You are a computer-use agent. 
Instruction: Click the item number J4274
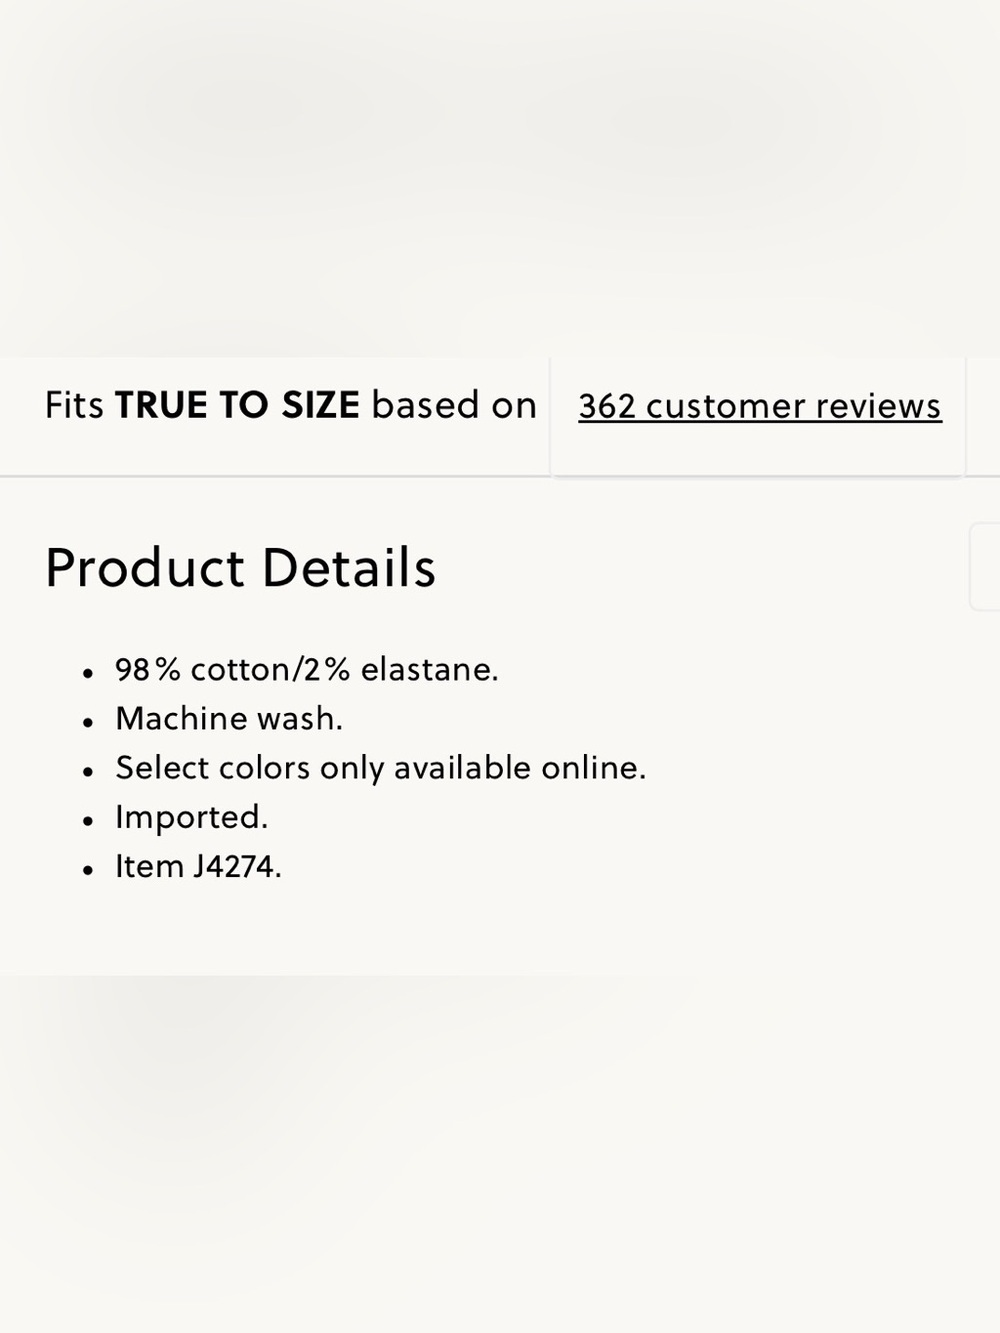pyautogui.click(x=237, y=865)
